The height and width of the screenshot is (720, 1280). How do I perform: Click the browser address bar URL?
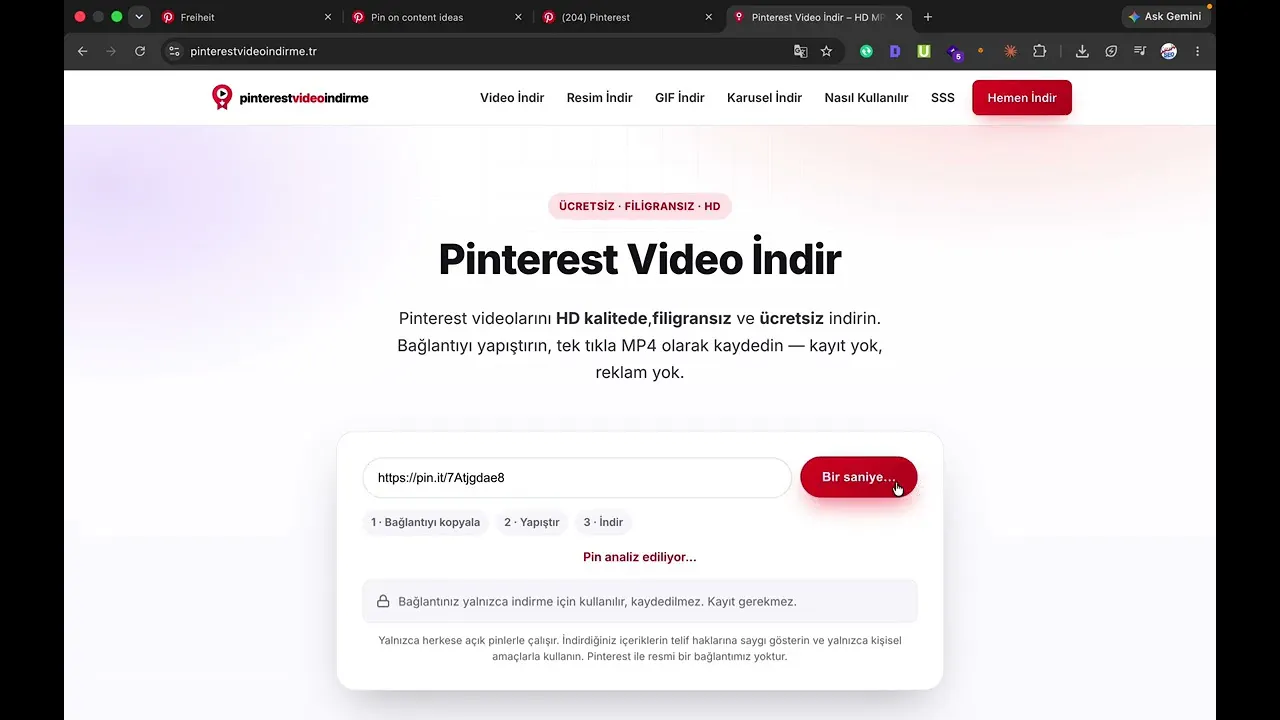tap(253, 51)
